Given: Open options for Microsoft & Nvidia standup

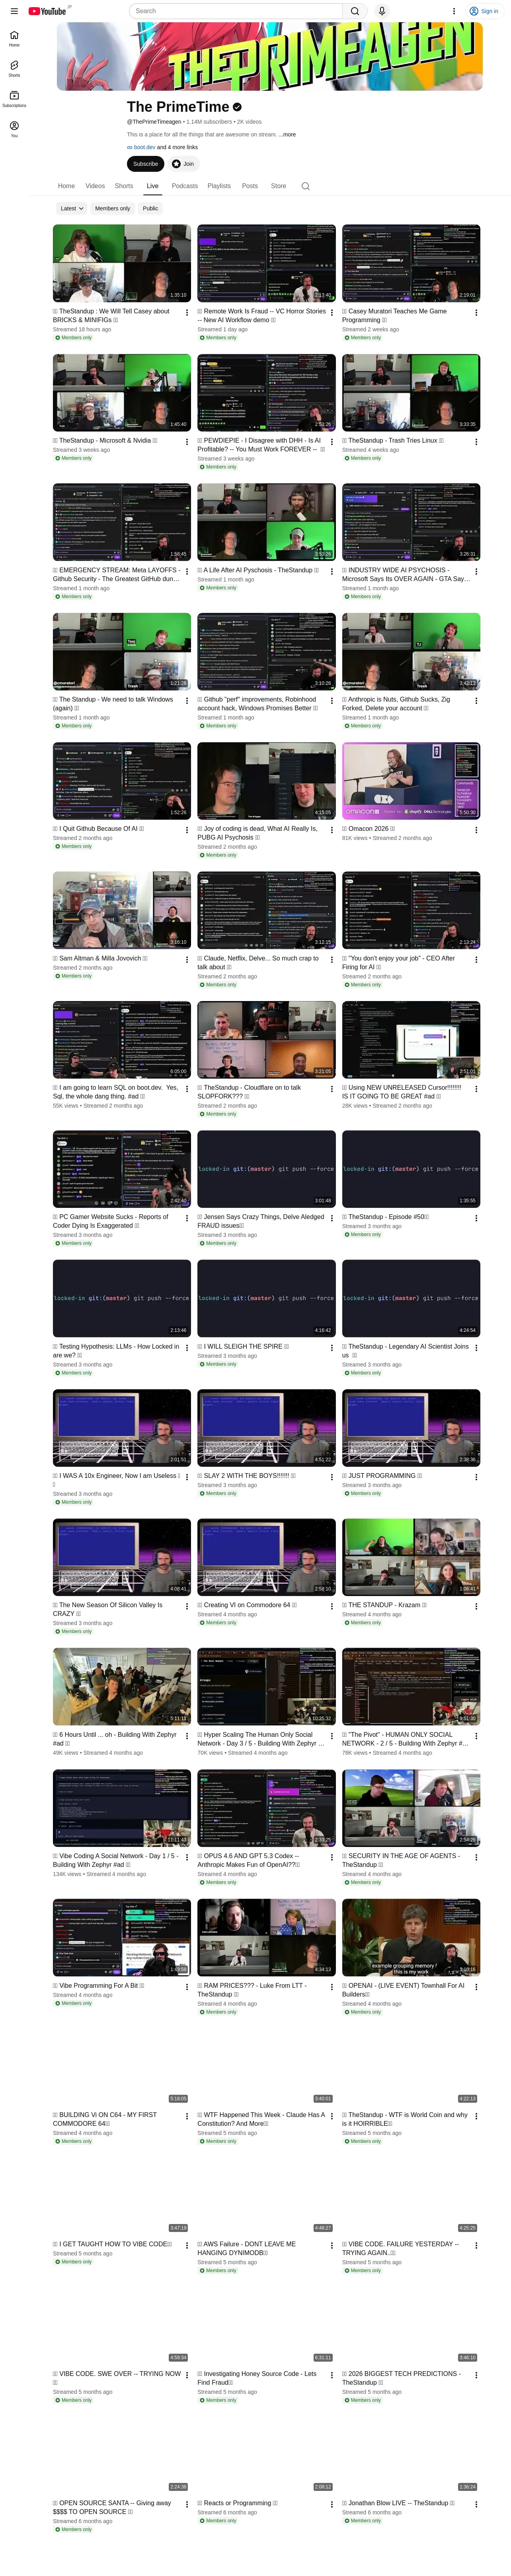Looking at the screenshot, I should tap(187, 442).
